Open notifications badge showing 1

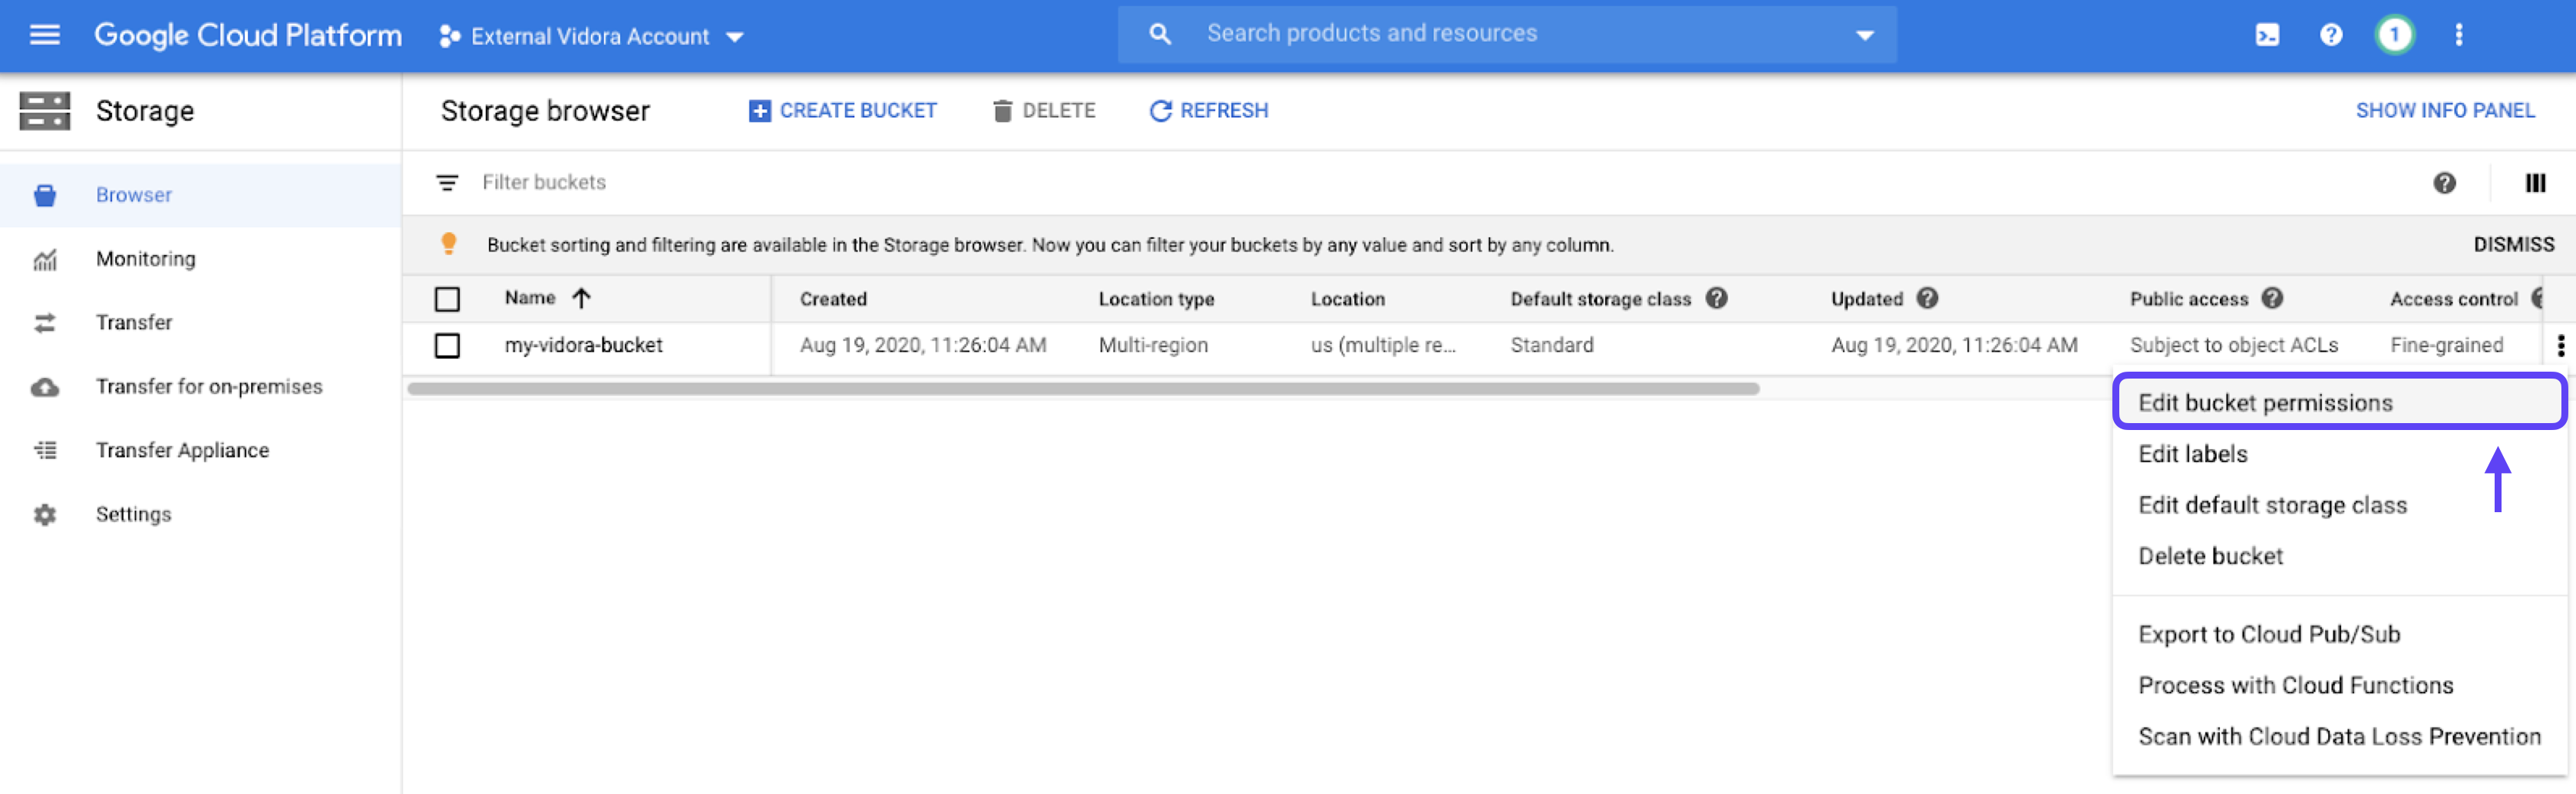pyautogui.click(x=2393, y=36)
